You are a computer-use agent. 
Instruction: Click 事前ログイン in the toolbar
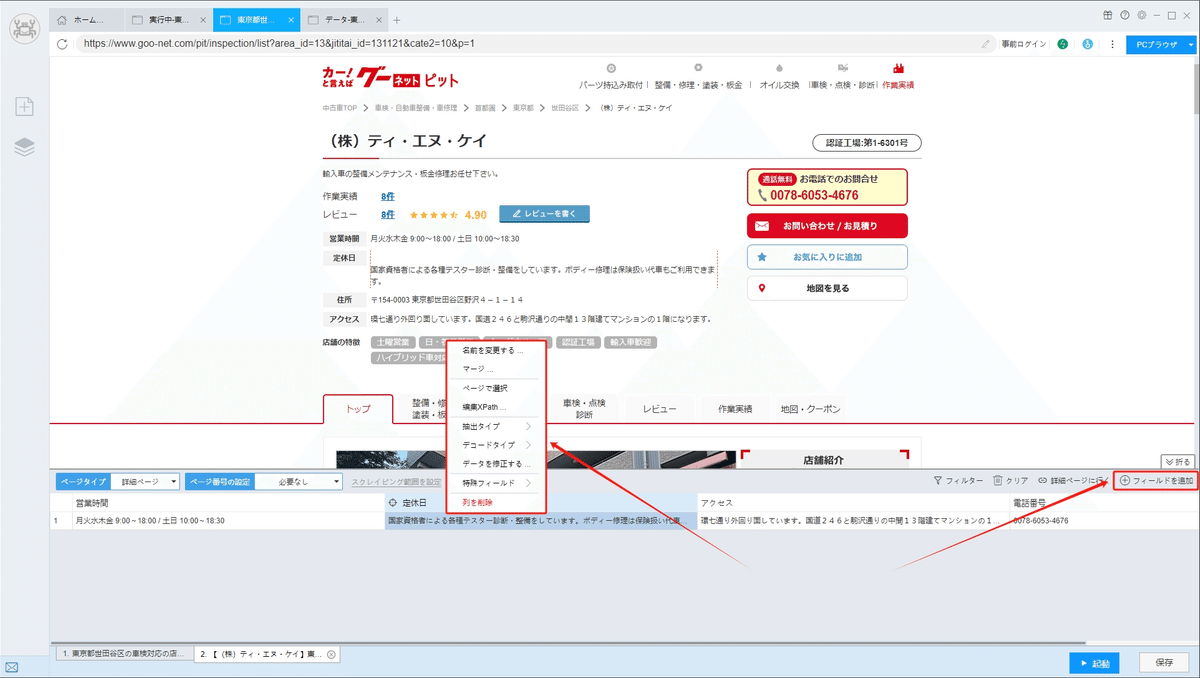1024,44
